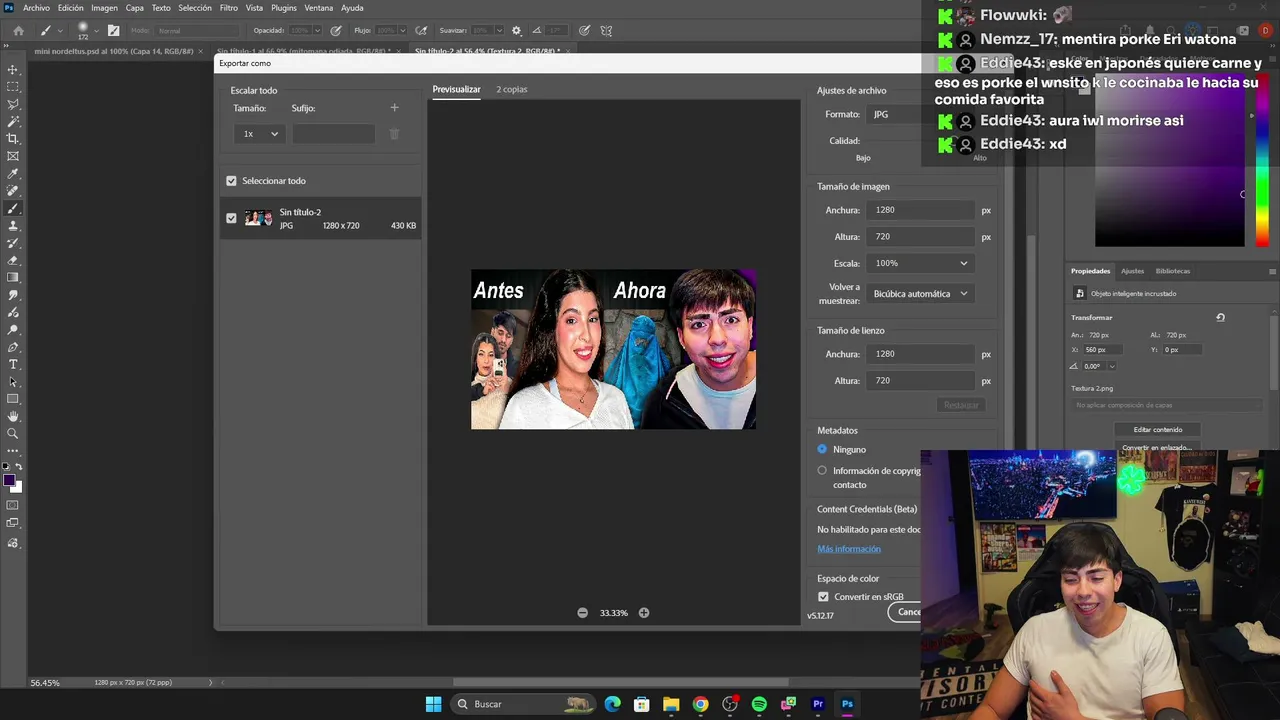The image size is (1280, 720).
Task: Open the Windows Start menu
Action: [433, 704]
